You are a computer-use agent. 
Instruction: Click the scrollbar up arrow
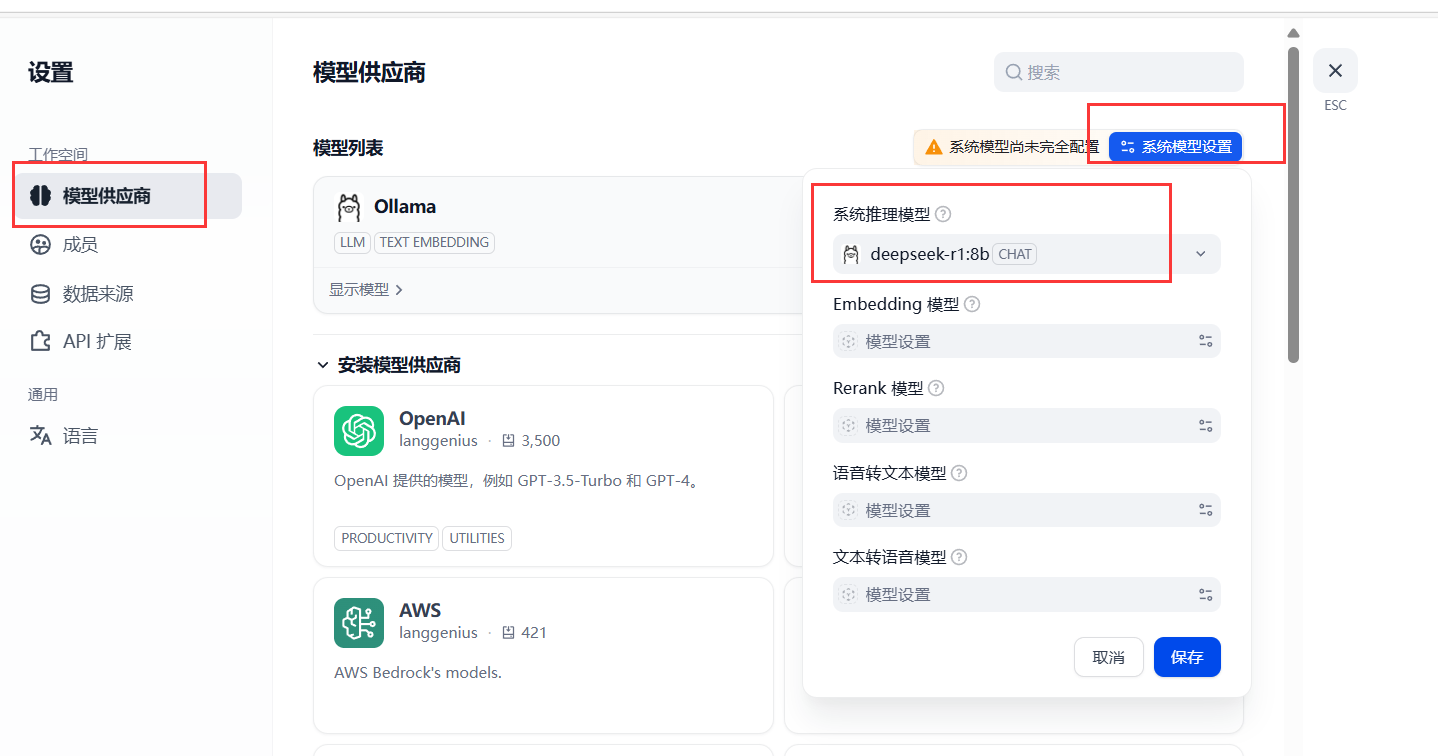point(1293,33)
